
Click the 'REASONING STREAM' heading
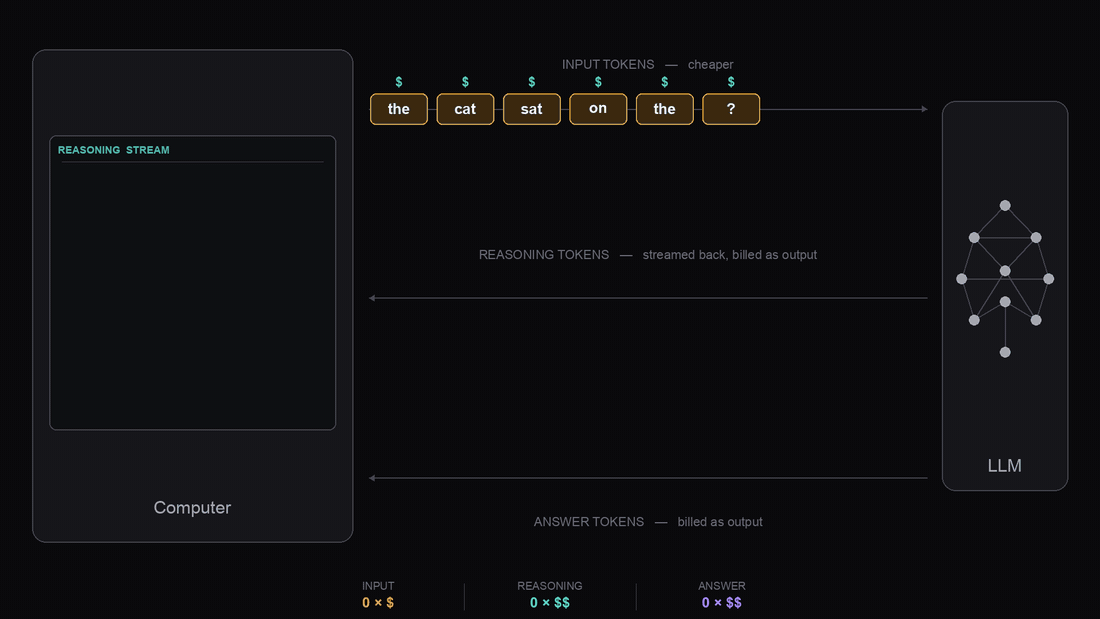114,150
